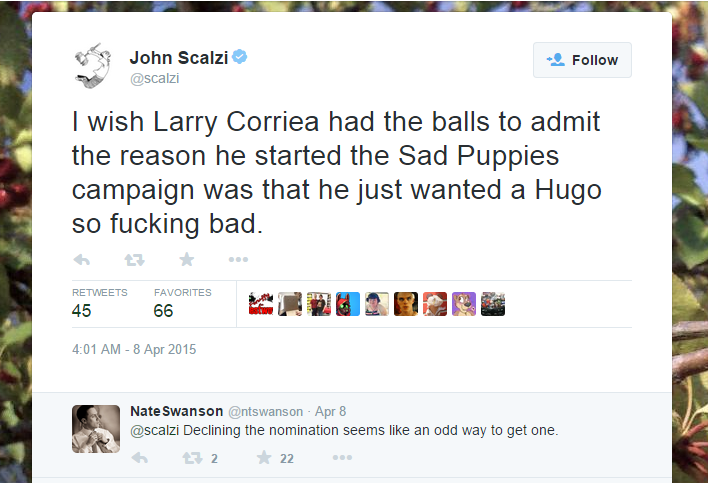
Task: Click reply arrow on Nate Swanson's tweet
Action: (140, 458)
